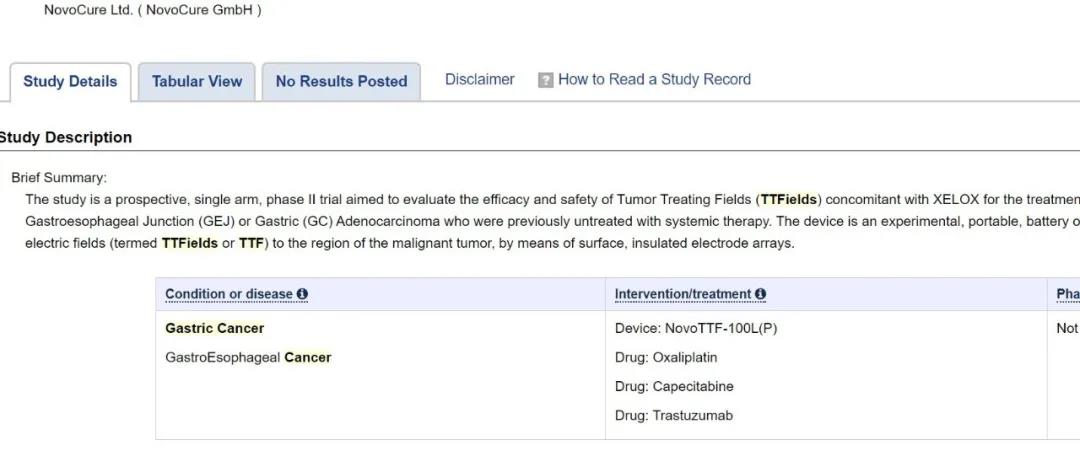Select the GastroEsophageal Cancer condition entry
Image resolution: width=1080 pixels, height=467 pixels.
[x=248, y=357]
